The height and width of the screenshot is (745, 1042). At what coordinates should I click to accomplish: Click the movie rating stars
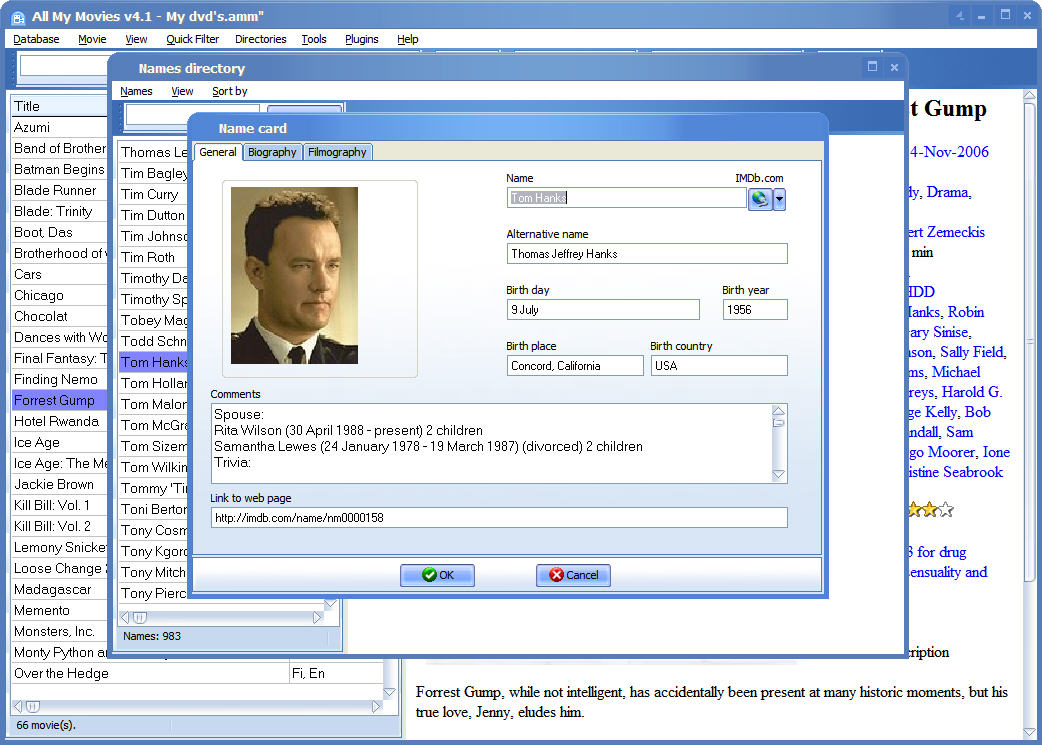coord(930,510)
